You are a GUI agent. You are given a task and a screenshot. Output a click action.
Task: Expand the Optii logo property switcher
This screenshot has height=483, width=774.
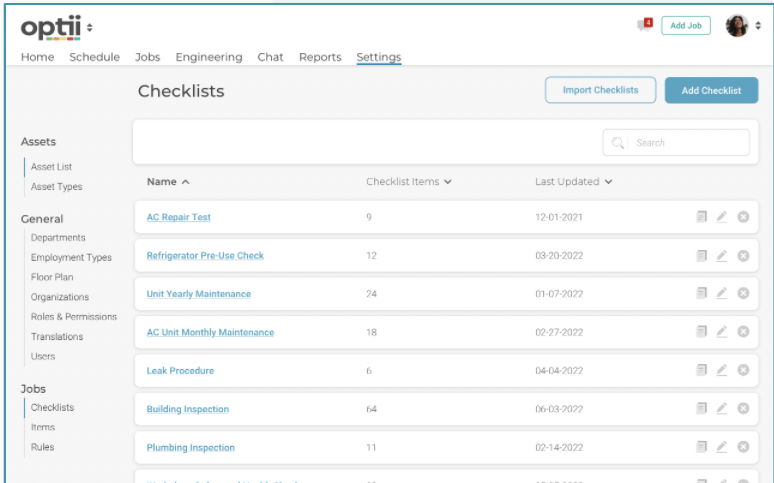tap(90, 27)
